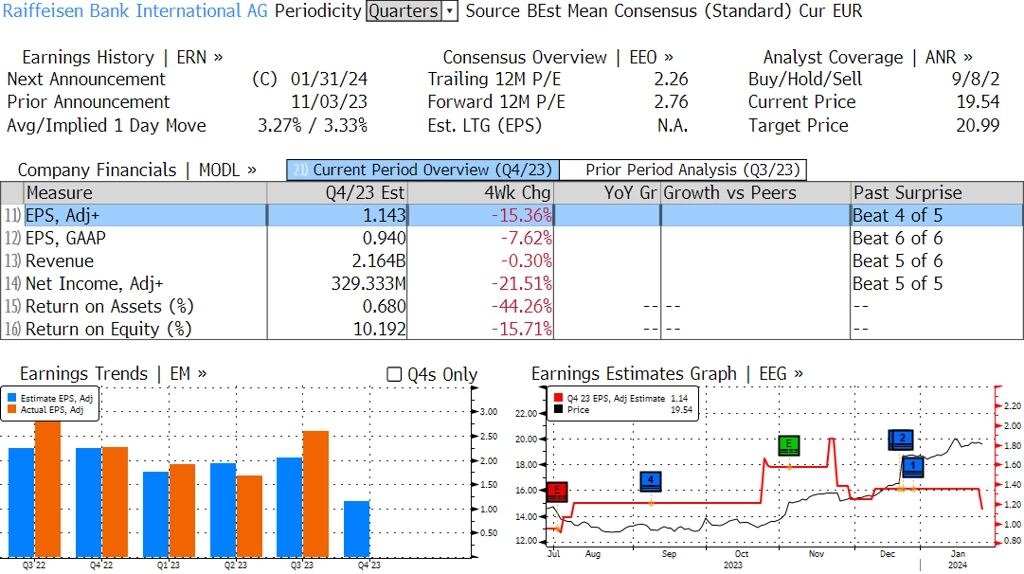Click Raiffeisen Bank International AG title
The width and height of the screenshot is (1024, 574).
(x=135, y=11)
